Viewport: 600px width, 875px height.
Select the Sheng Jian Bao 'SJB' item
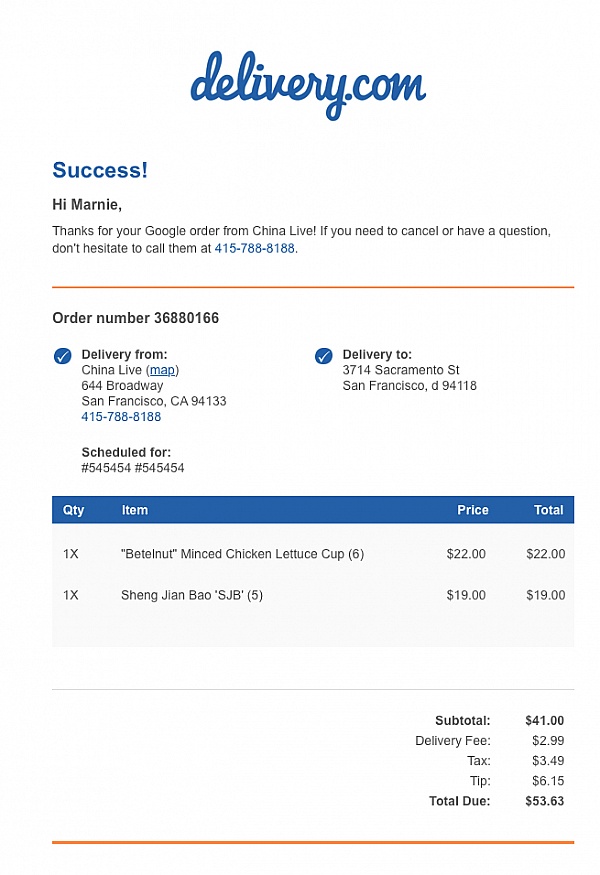click(x=192, y=595)
